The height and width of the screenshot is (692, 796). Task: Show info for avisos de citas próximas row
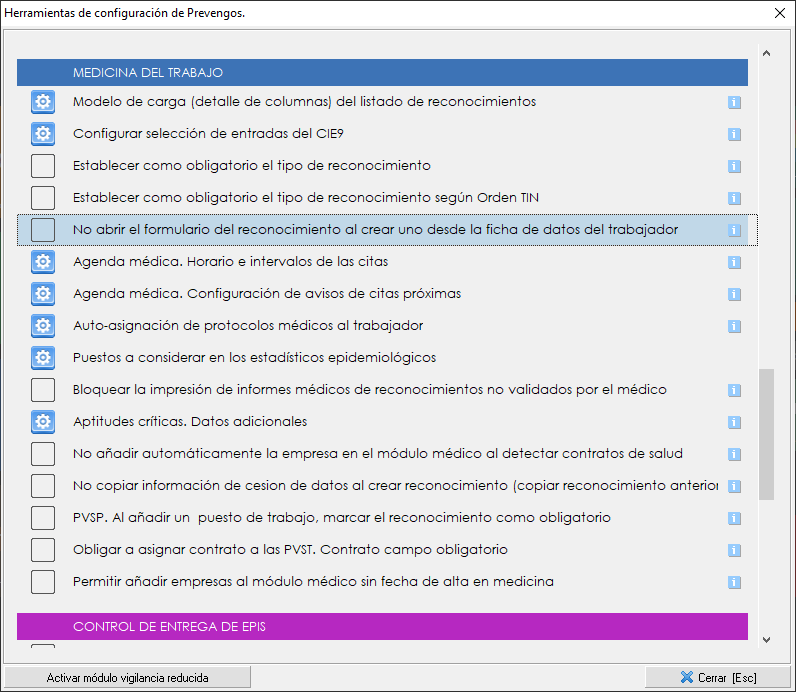pos(734,294)
